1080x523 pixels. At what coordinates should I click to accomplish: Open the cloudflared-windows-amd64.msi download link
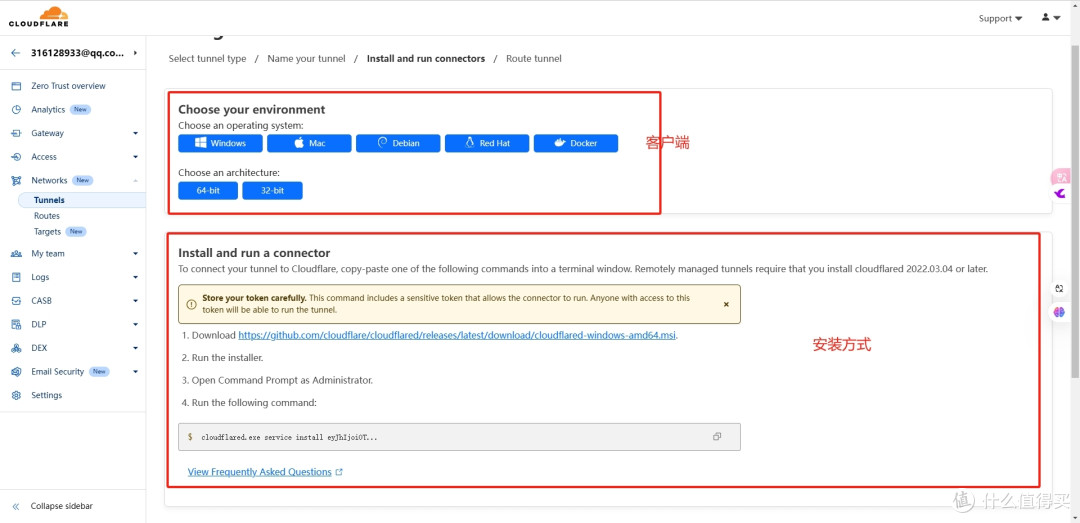[x=457, y=336]
